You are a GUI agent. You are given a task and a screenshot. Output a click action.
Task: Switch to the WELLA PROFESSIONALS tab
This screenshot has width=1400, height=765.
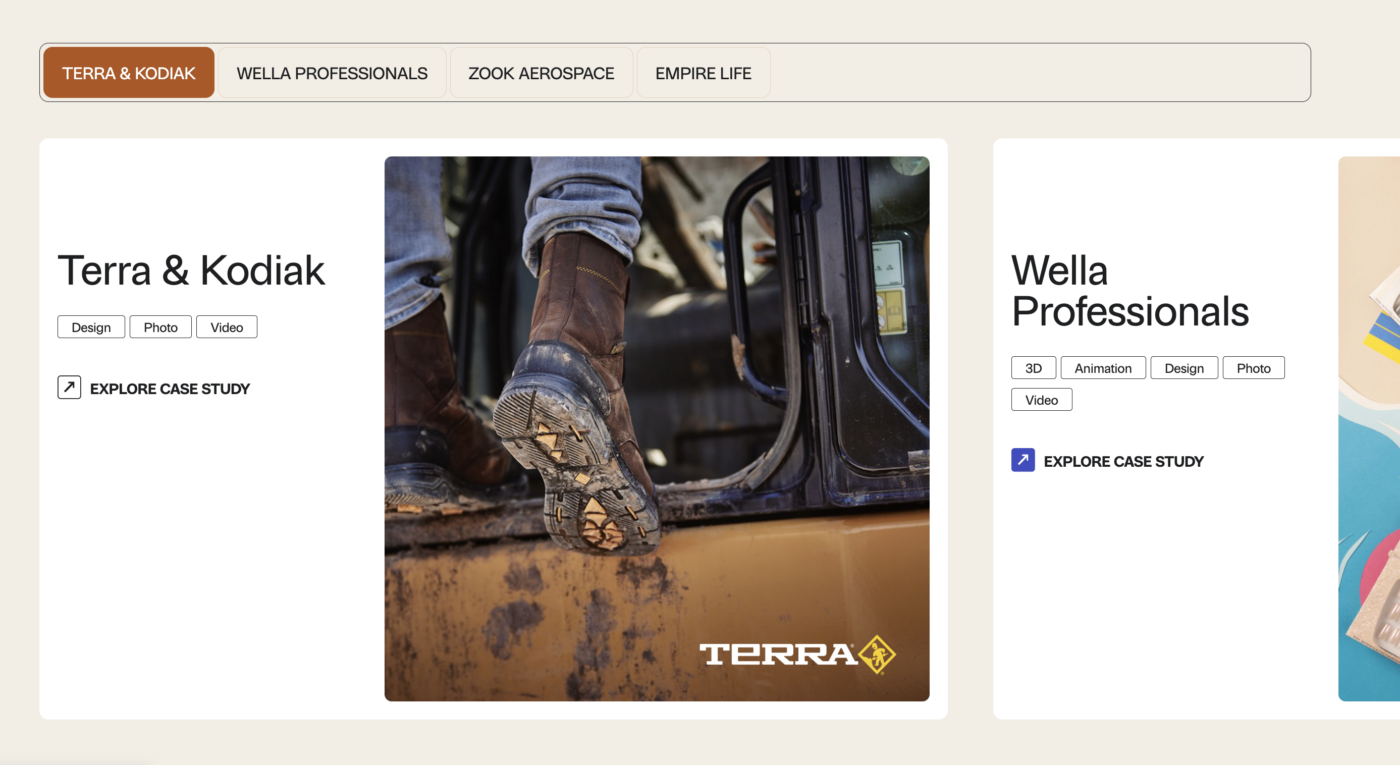(x=332, y=73)
